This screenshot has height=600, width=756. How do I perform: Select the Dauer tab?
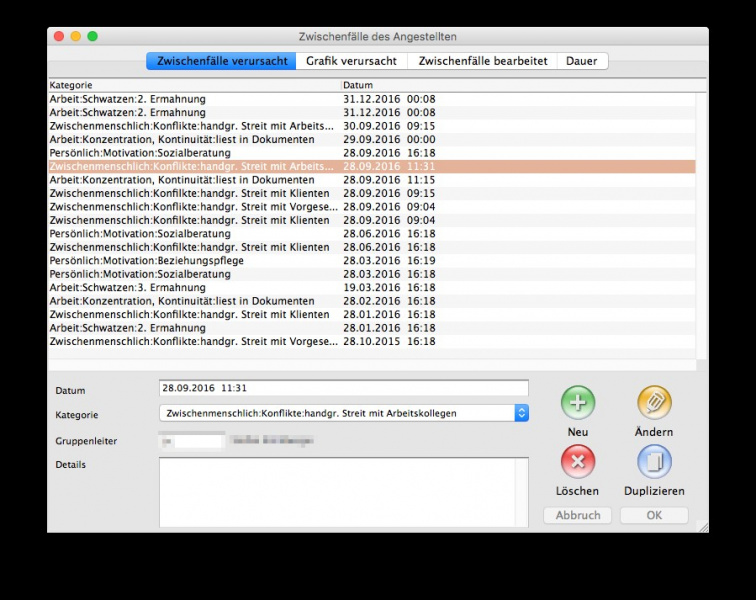pos(581,61)
